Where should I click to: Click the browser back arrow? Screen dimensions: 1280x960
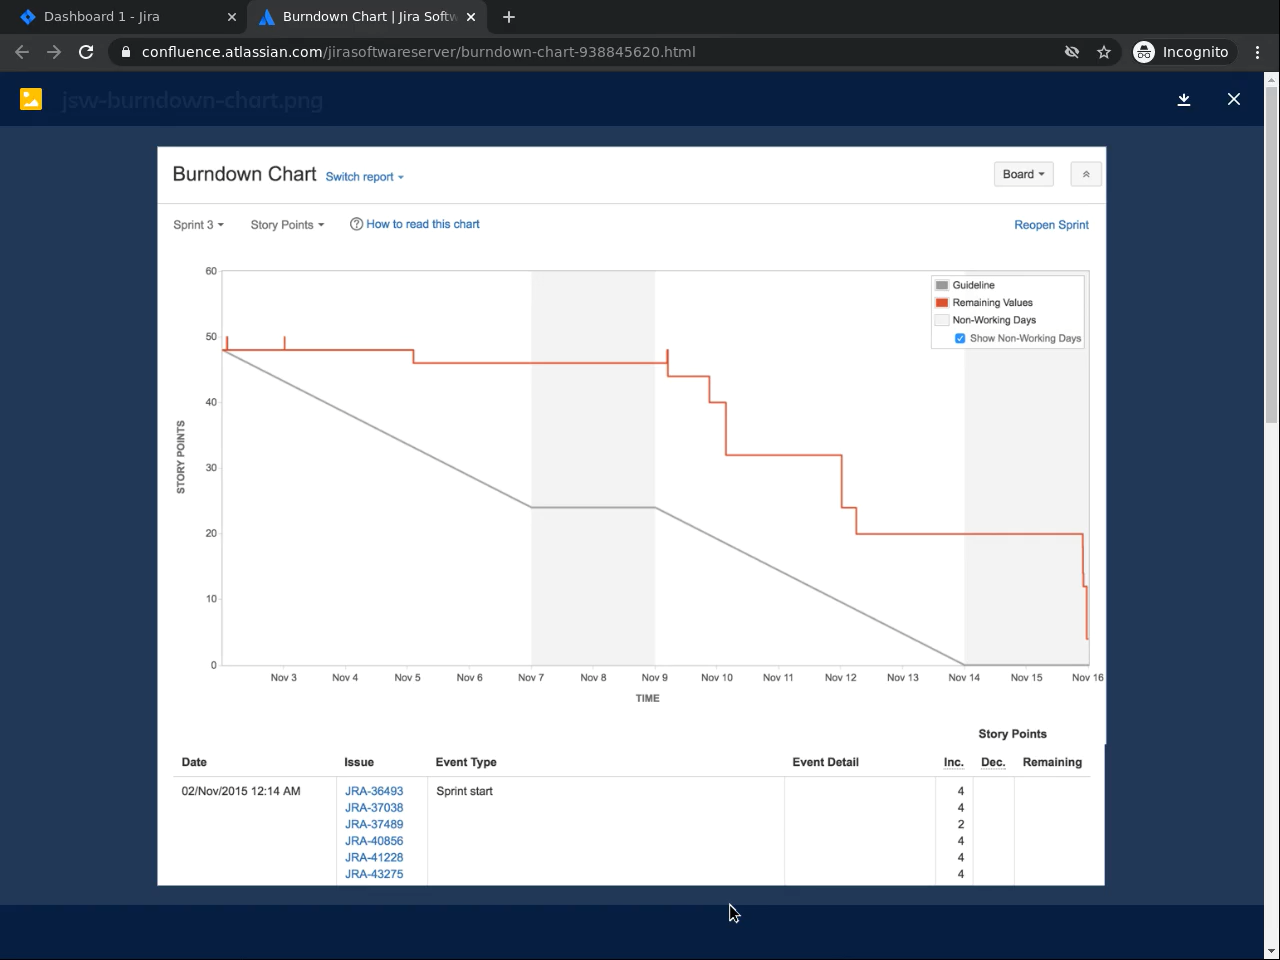[x=22, y=52]
